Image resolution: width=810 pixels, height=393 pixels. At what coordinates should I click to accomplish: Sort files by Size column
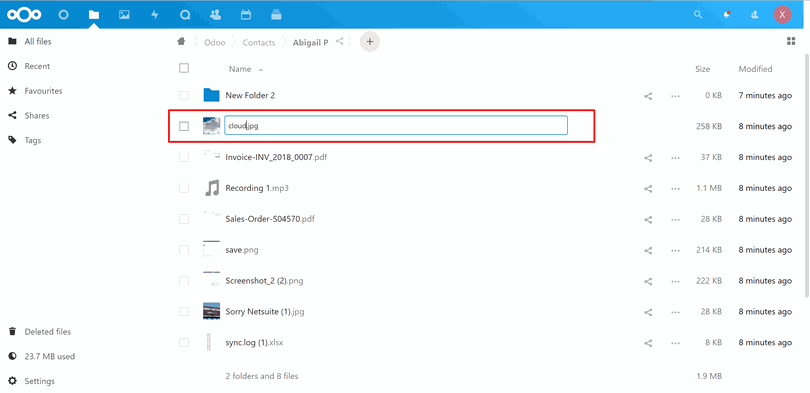pyautogui.click(x=702, y=69)
